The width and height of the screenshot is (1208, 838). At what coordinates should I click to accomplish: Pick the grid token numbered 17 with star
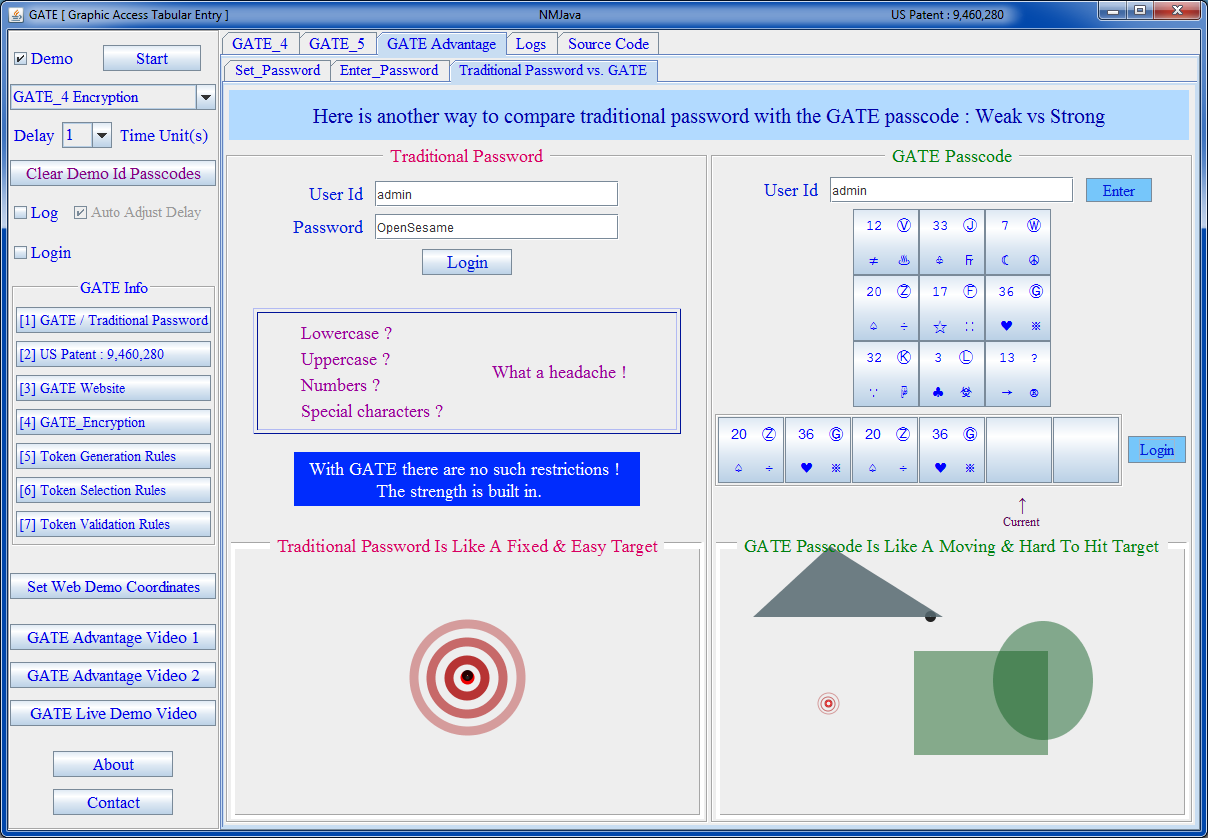coord(952,309)
